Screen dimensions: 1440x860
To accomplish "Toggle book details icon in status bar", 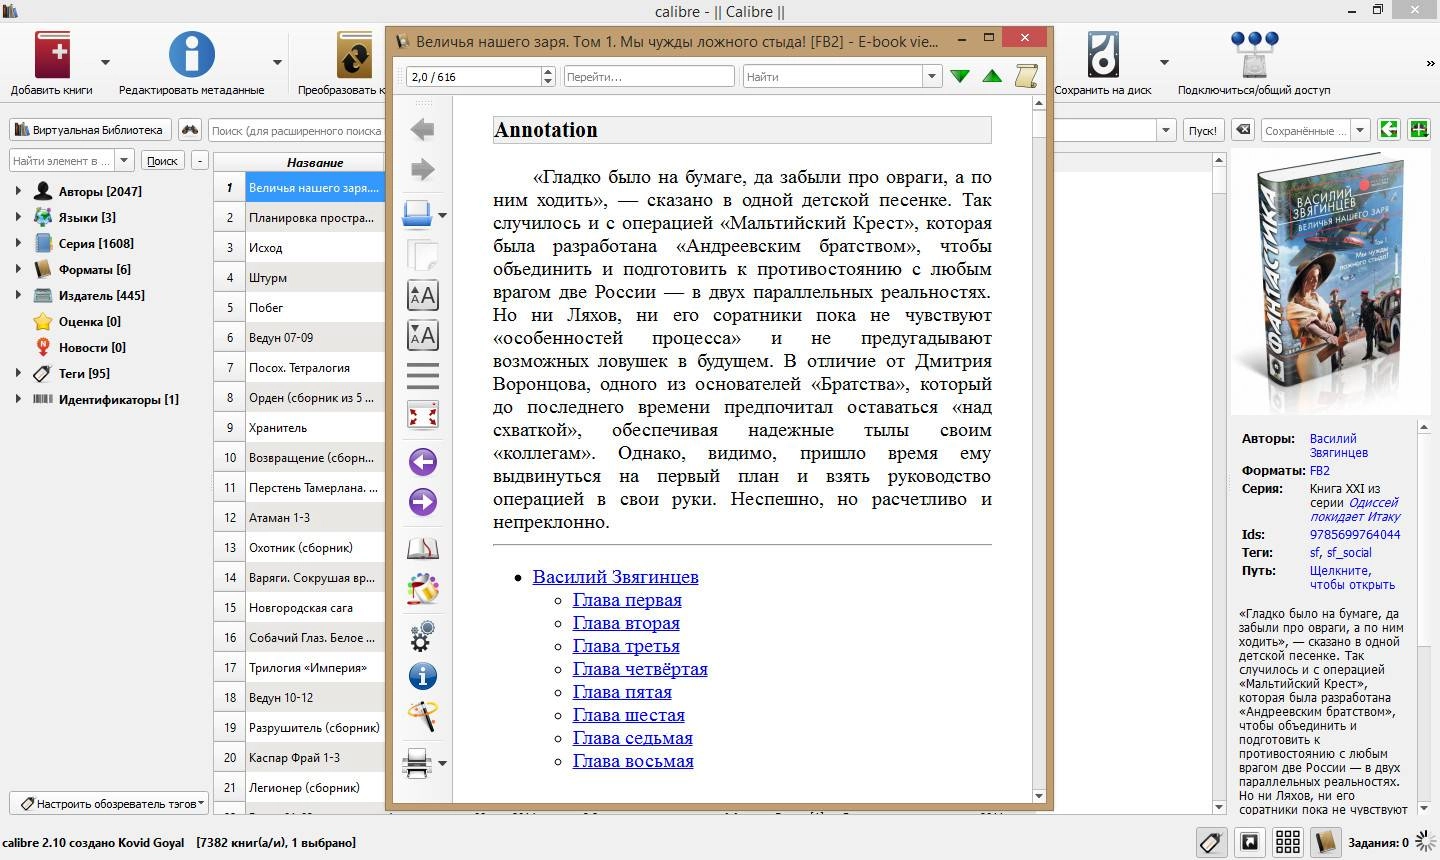I will coord(1326,842).
